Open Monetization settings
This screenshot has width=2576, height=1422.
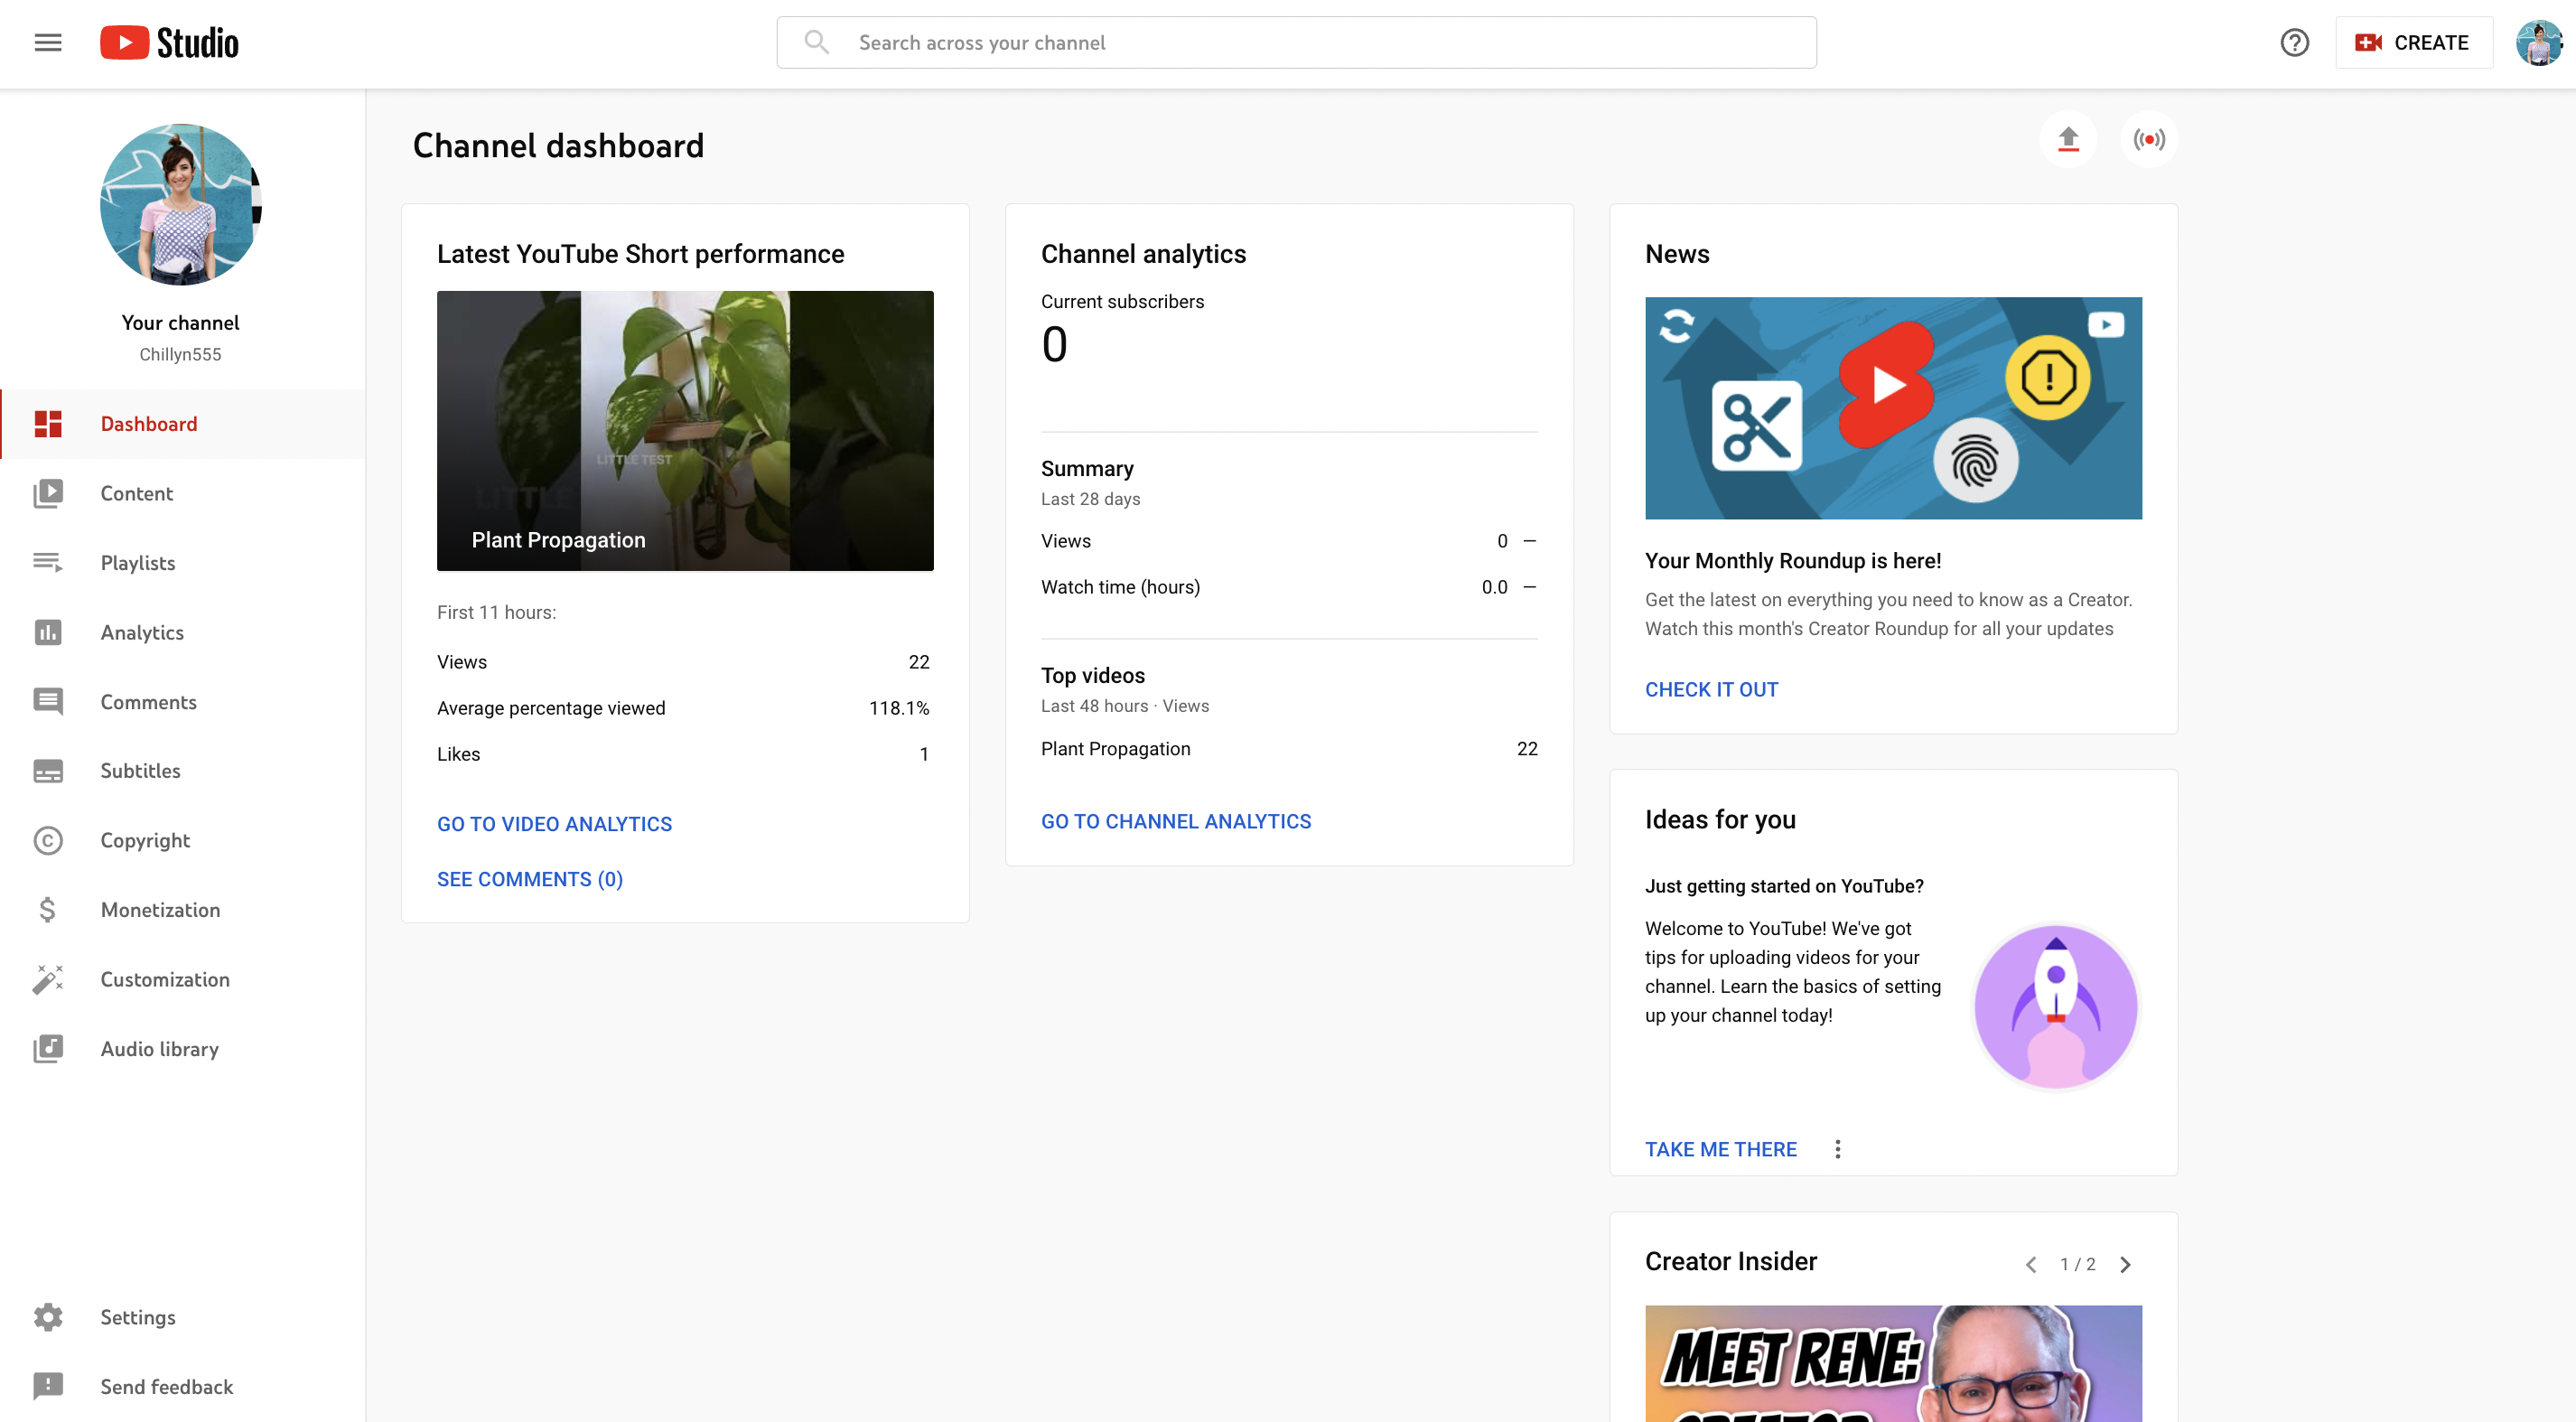[161, 909]
